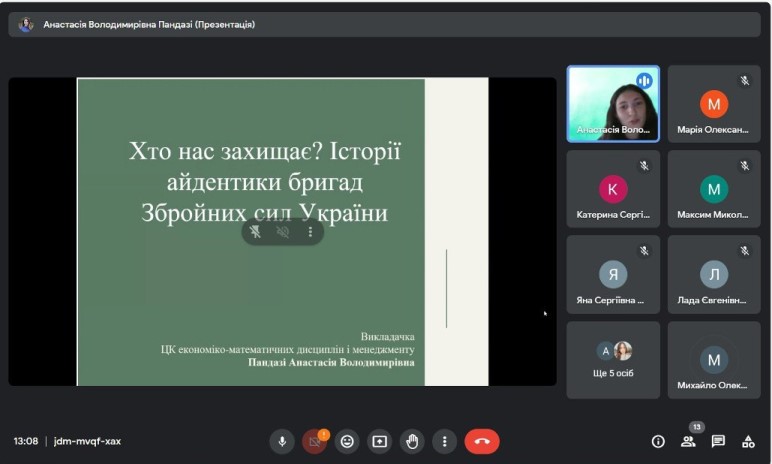Click the present screen icon
The image size is (772, 464).
(x=380, y=441)
